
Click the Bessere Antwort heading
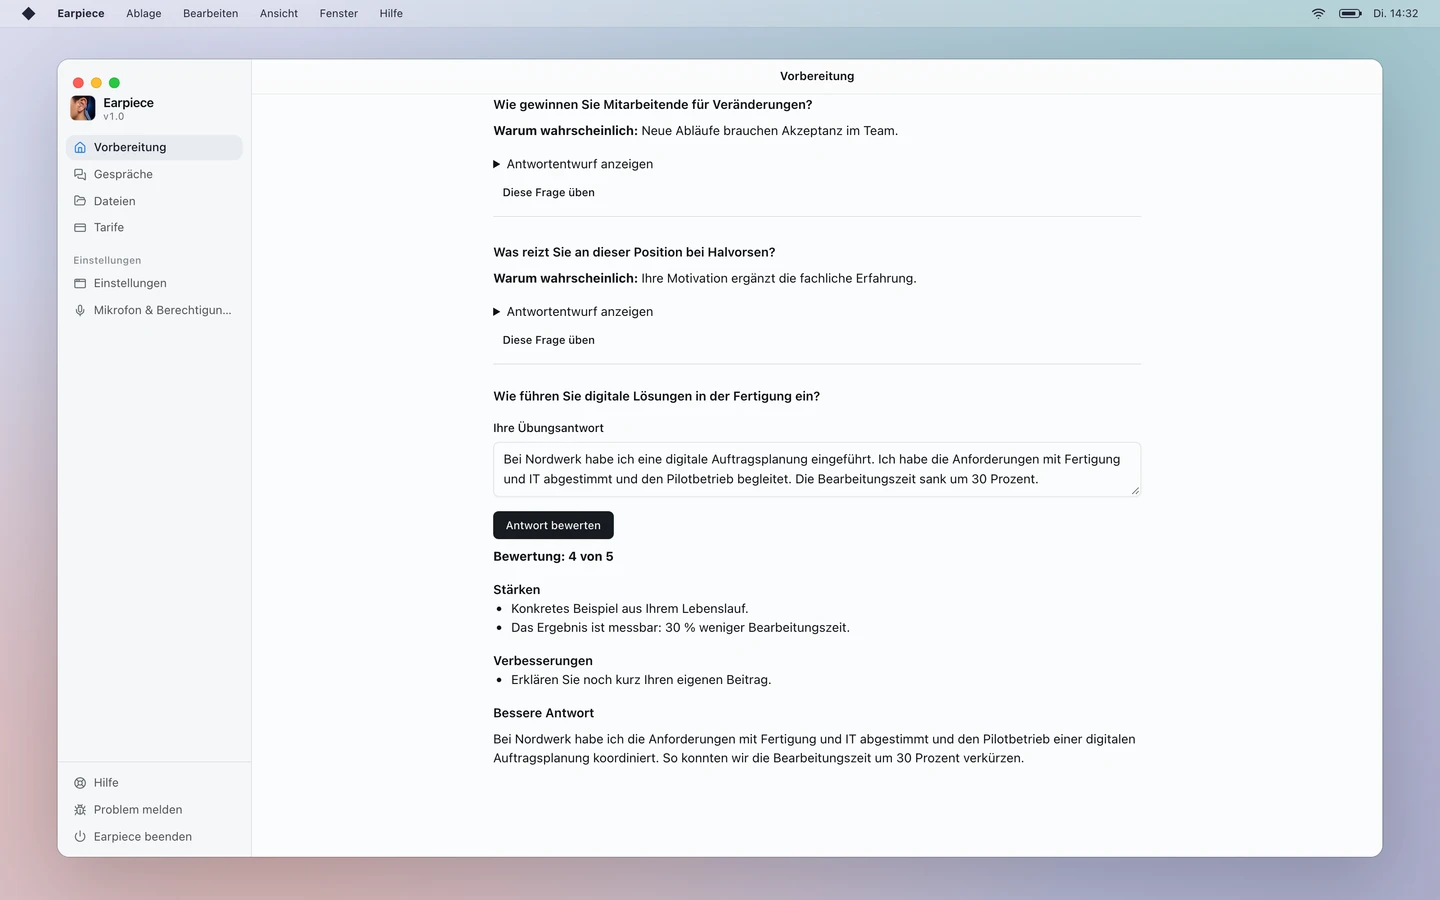(543, 713)
